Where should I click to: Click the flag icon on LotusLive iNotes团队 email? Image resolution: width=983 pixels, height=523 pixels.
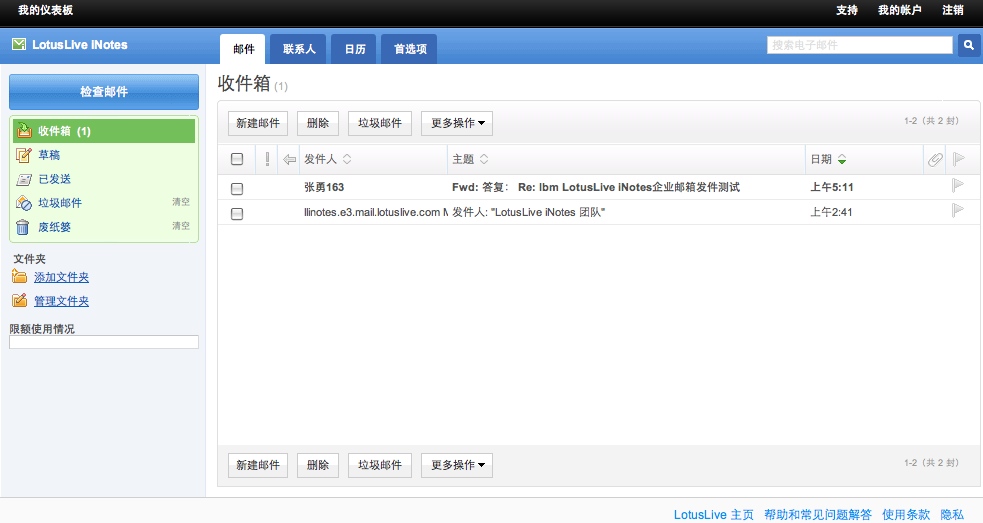[x=957, y=211]
